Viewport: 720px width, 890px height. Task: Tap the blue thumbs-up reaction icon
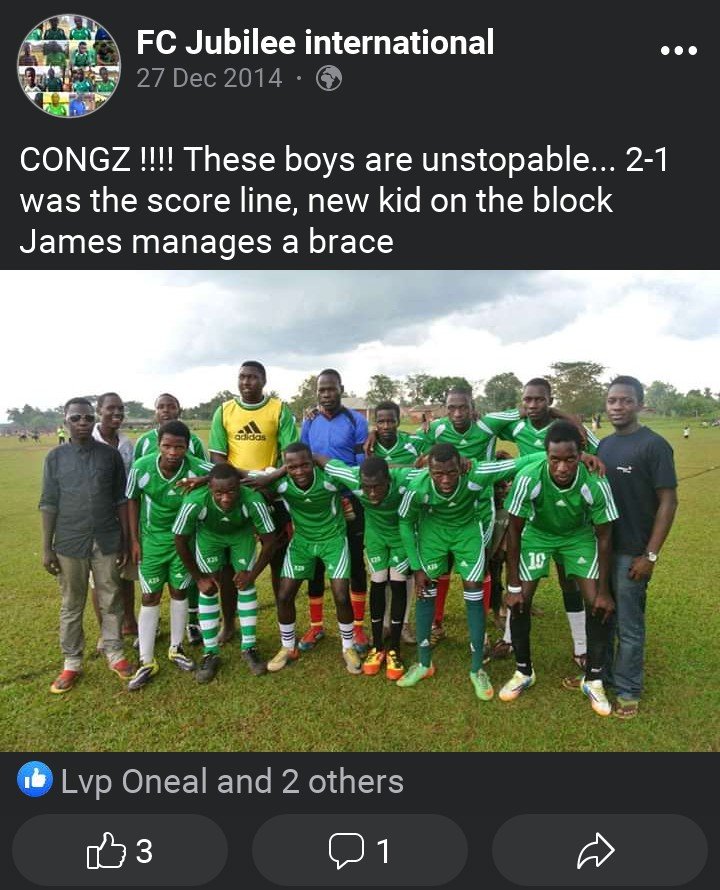click(35, 779)
